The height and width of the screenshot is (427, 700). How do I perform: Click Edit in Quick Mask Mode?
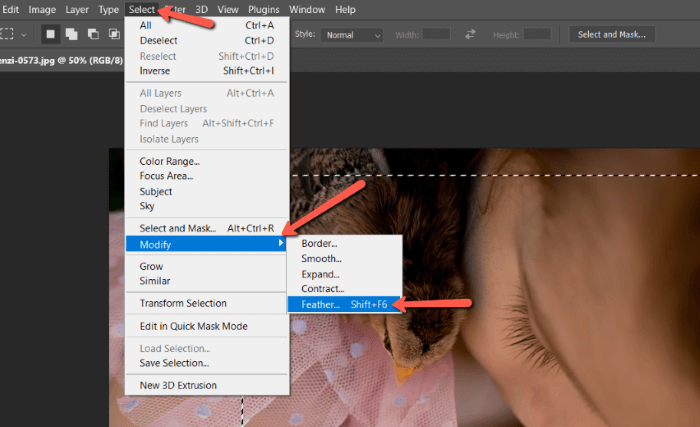(x=193, y=326)
